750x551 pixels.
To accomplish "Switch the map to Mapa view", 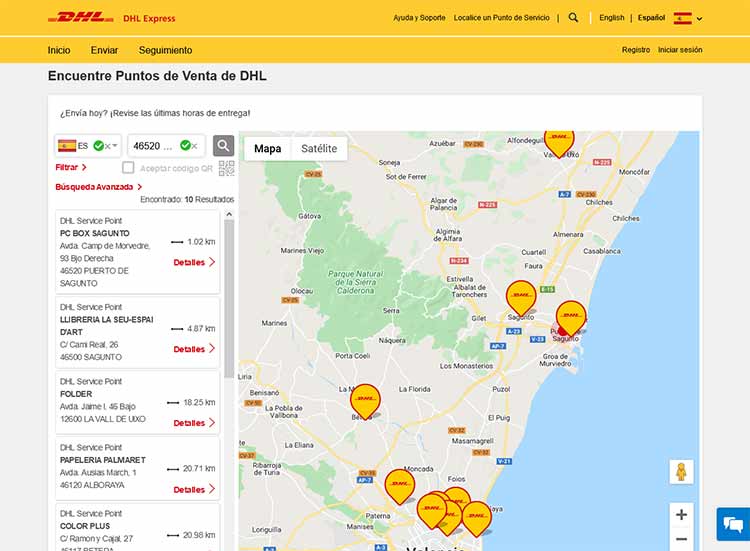I will click(x=267, y=148).
